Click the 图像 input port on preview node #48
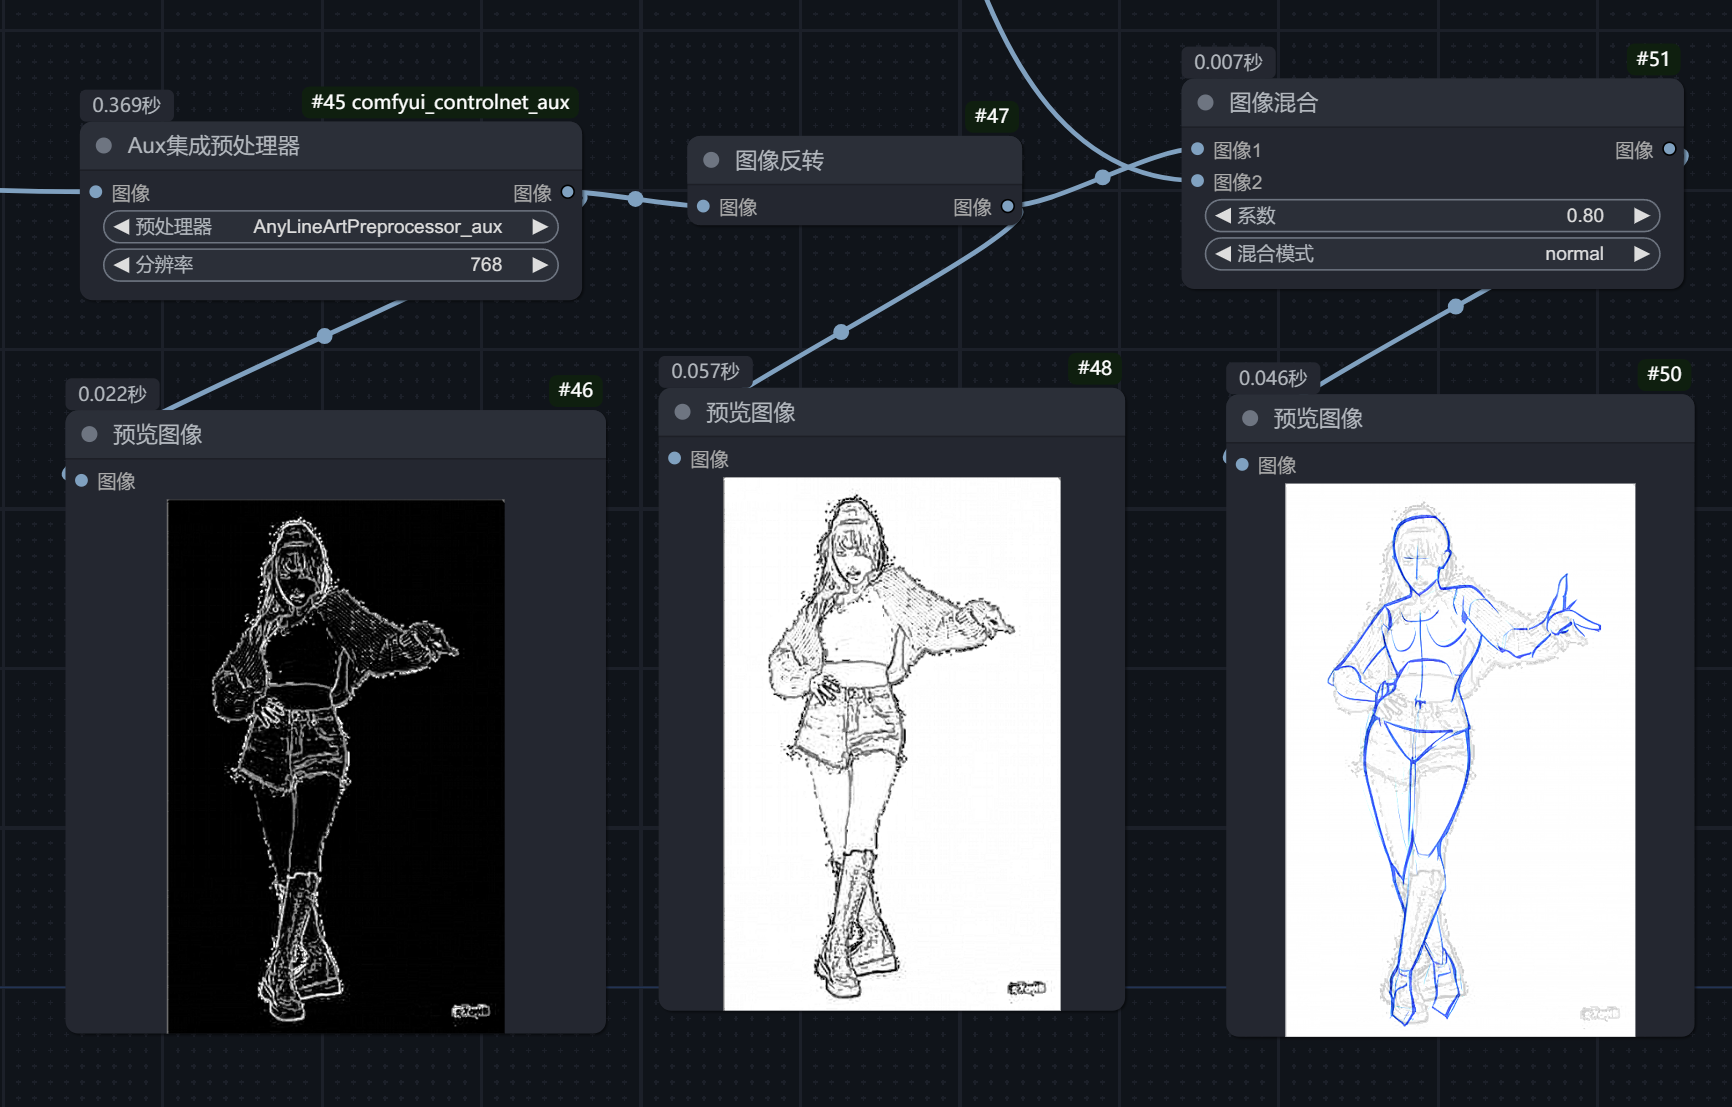This screenshot has width=1732, height=1107. pos(675,459)
